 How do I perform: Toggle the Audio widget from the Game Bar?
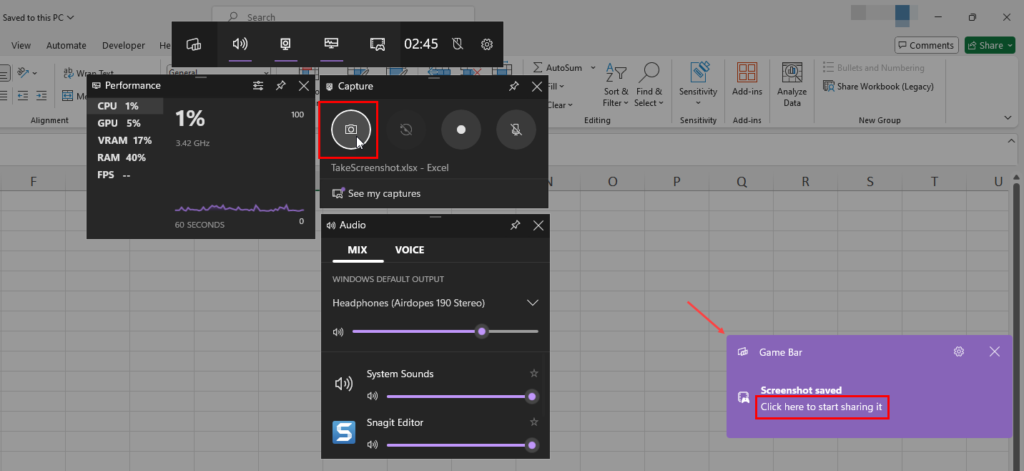click(x=240, y=44)
